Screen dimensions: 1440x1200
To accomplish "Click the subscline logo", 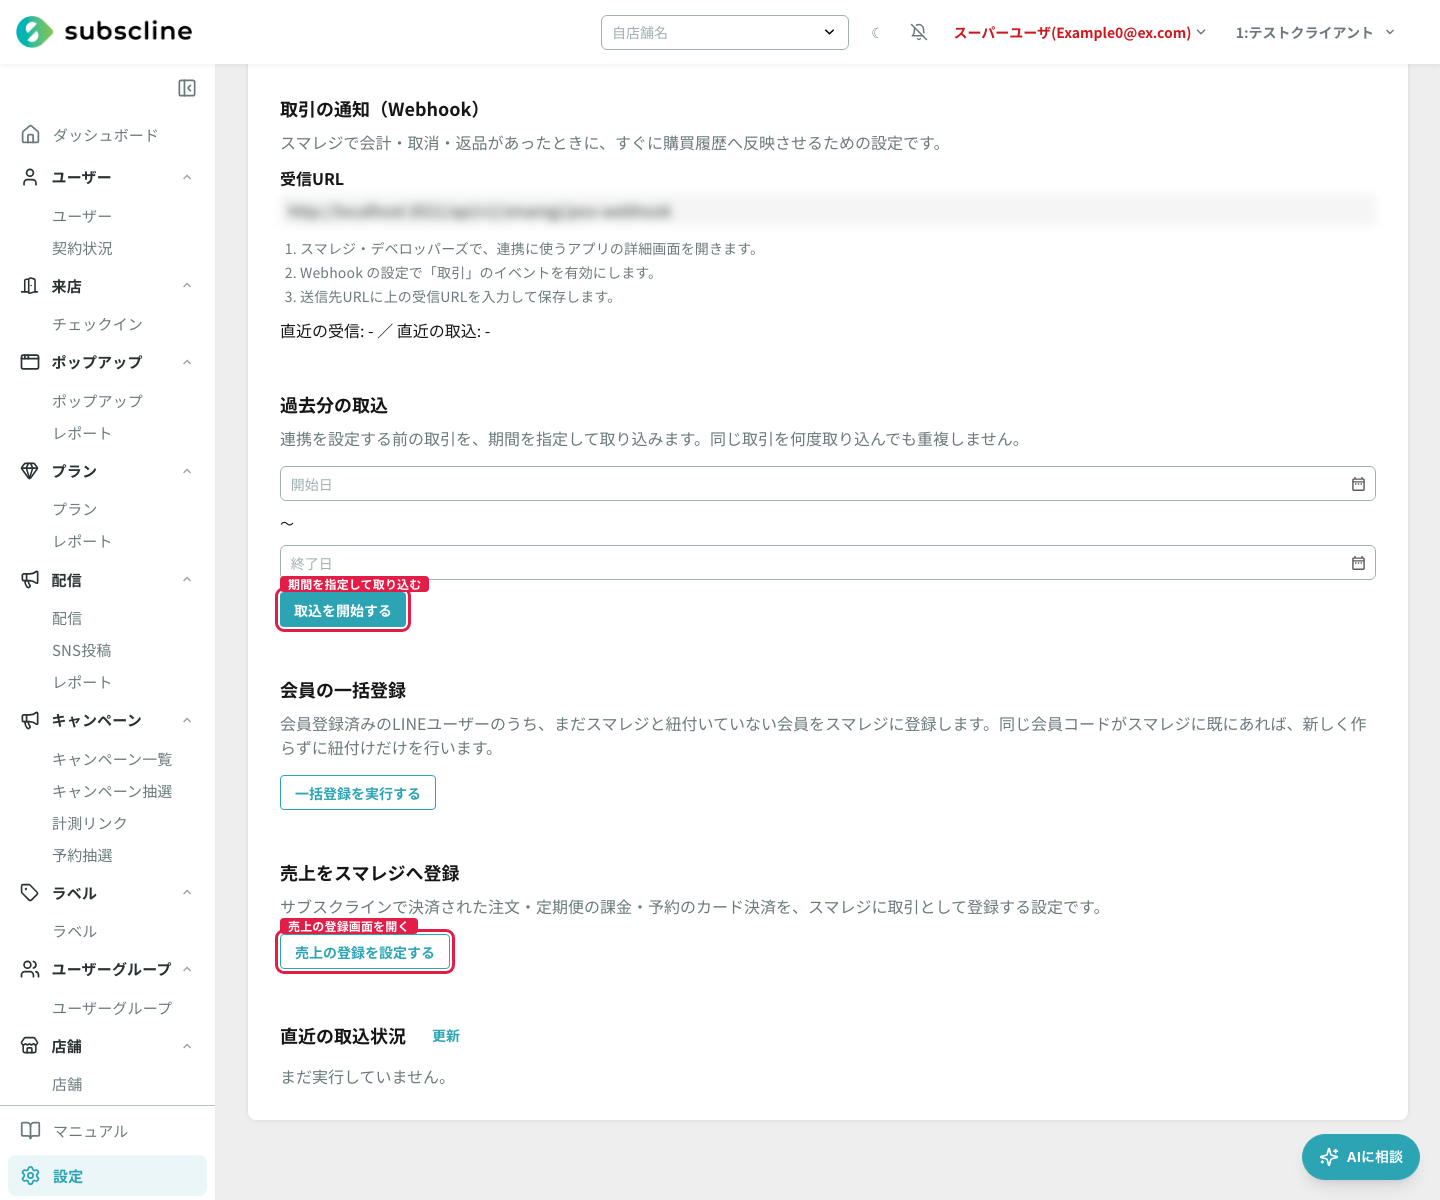I will point(104,32).
